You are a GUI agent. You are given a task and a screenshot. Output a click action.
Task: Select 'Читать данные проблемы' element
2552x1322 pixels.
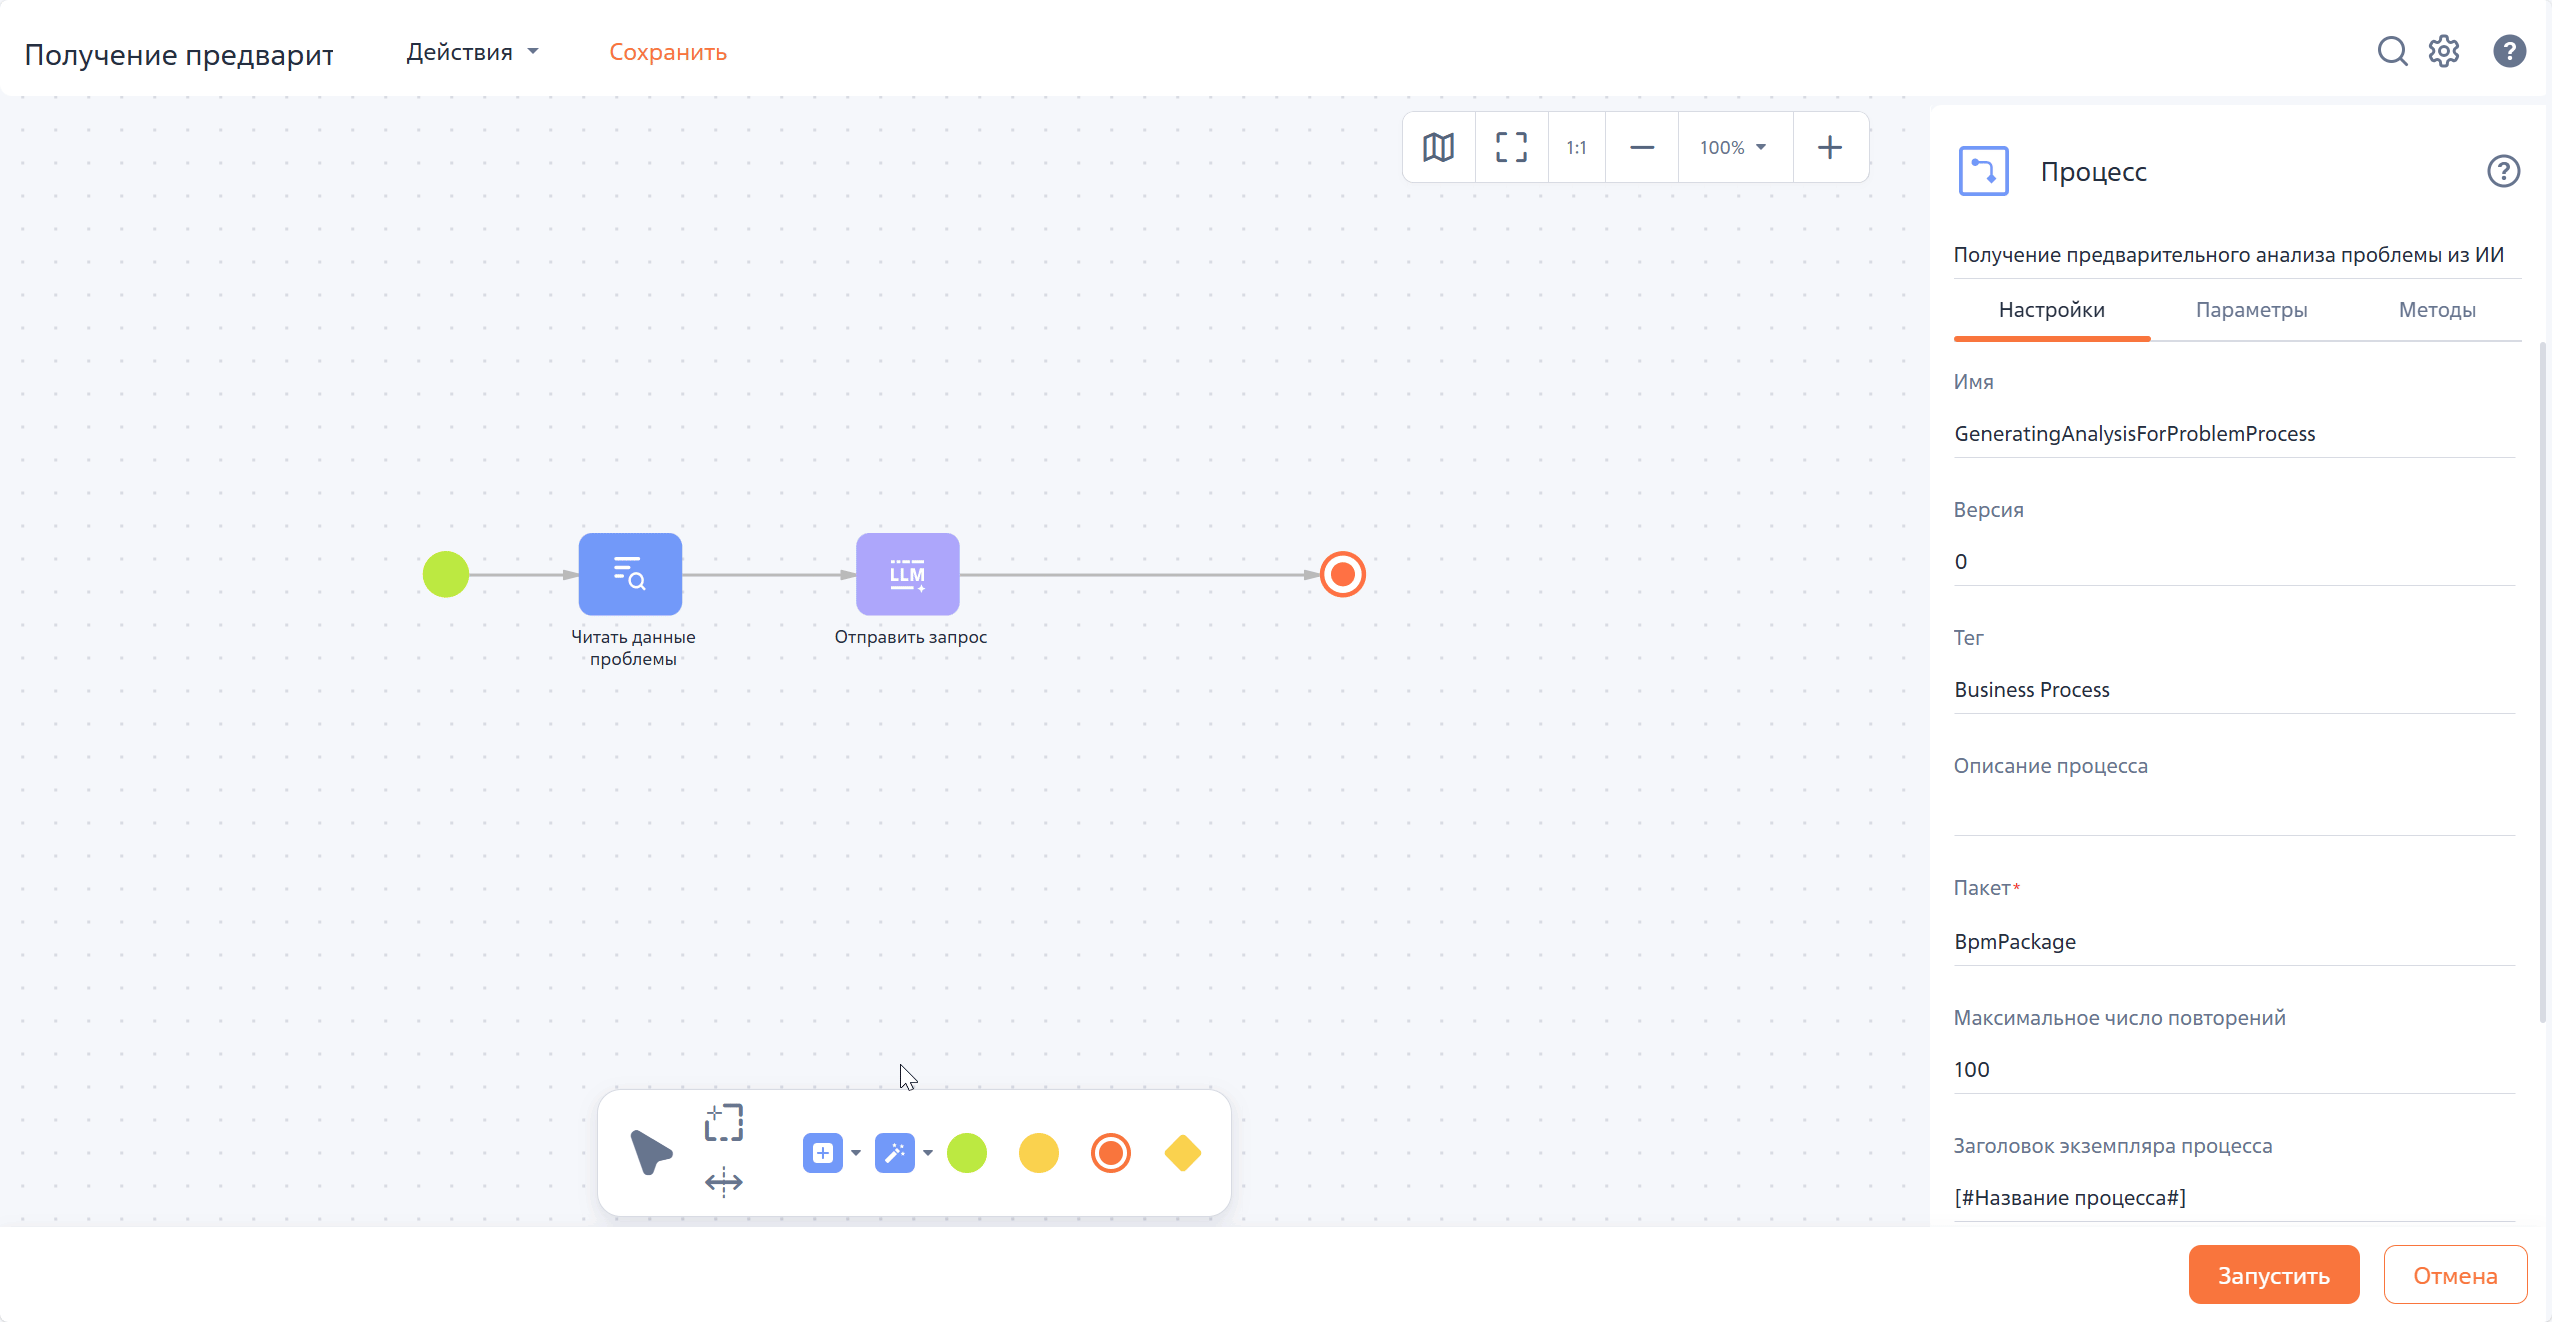coord(630,574)
